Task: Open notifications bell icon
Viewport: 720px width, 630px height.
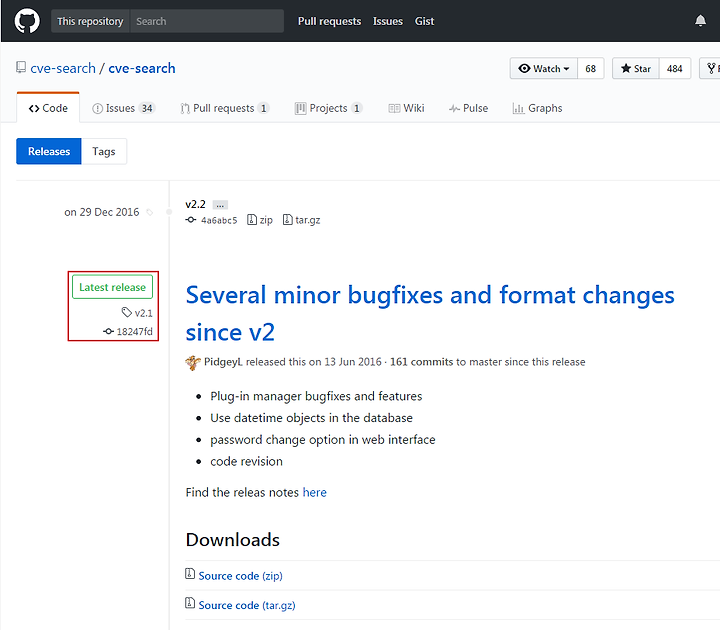Action: click(x=700, y=21)
